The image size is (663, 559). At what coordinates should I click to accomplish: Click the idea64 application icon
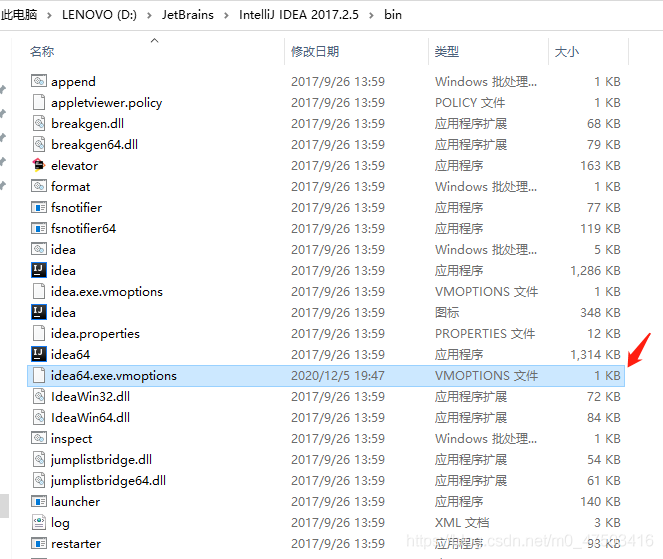coord(39,354)
